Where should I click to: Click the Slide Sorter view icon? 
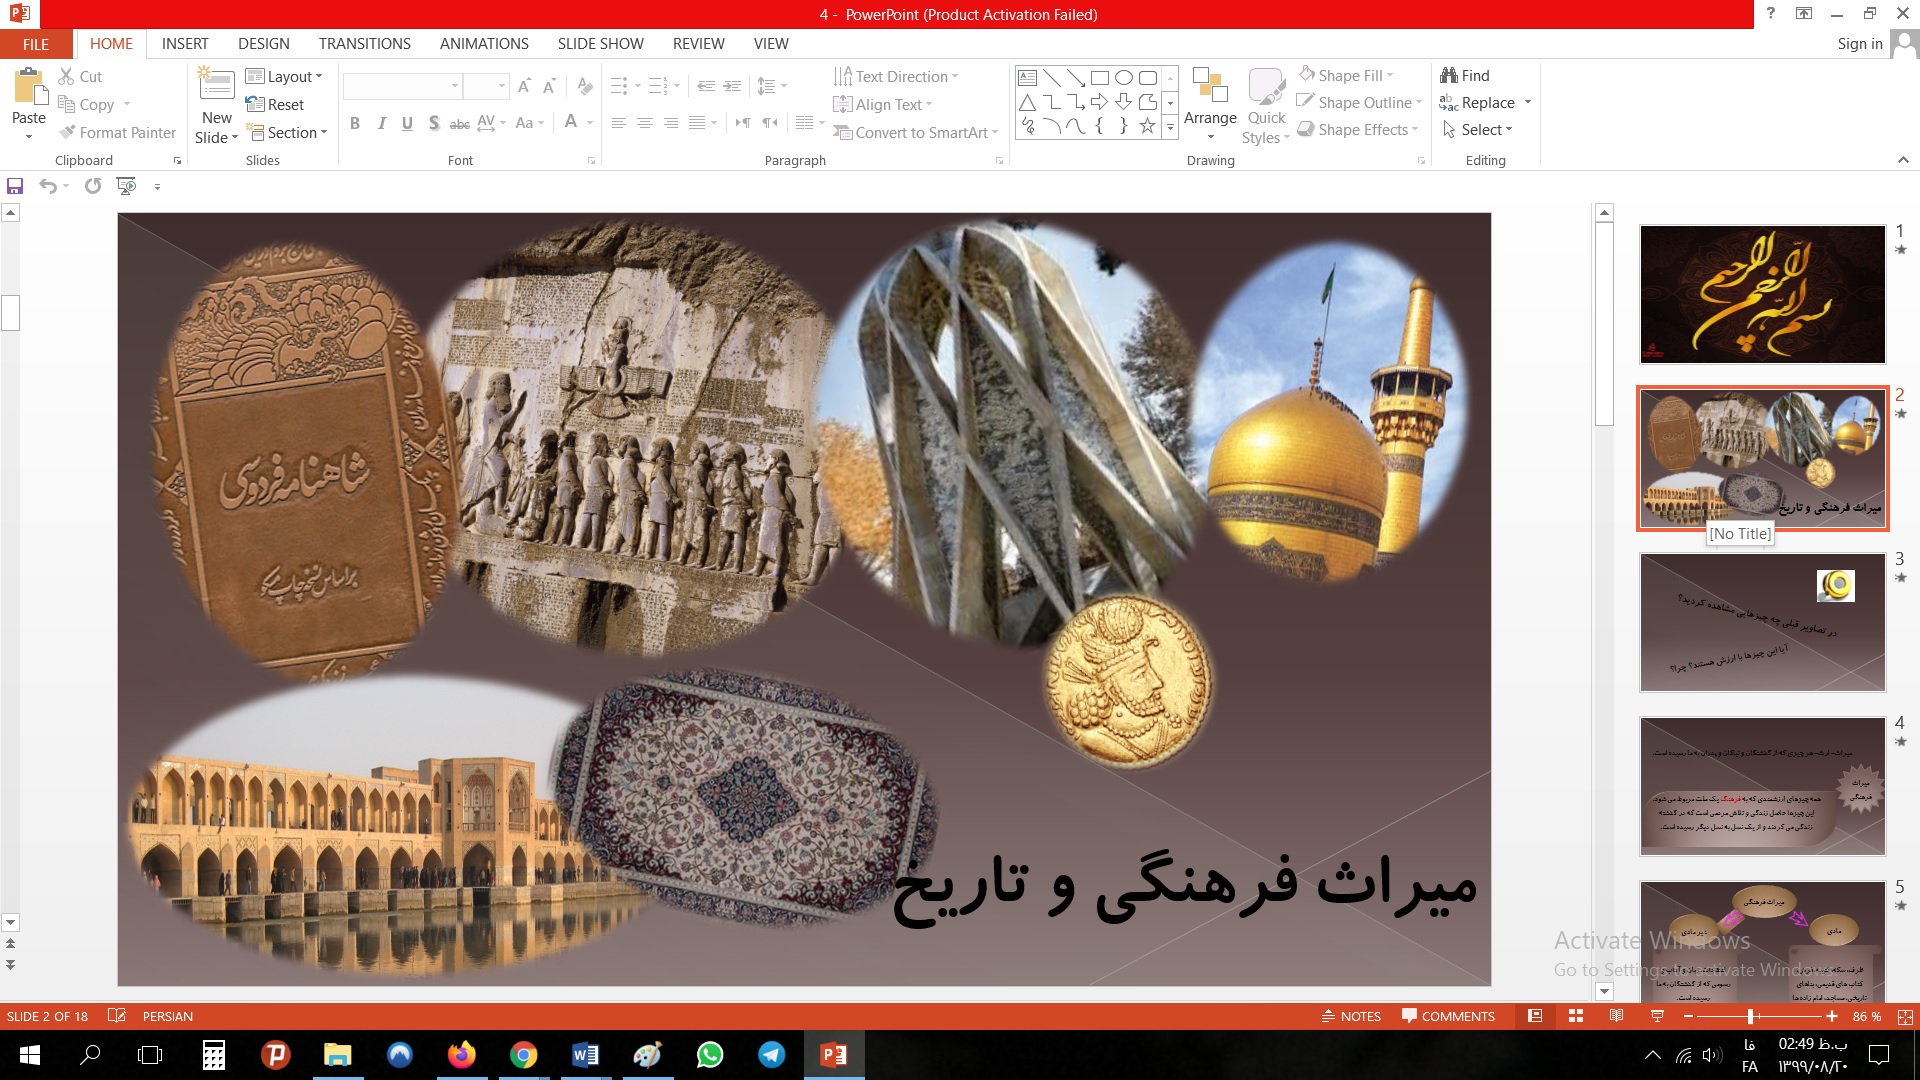(1576, 1016)
